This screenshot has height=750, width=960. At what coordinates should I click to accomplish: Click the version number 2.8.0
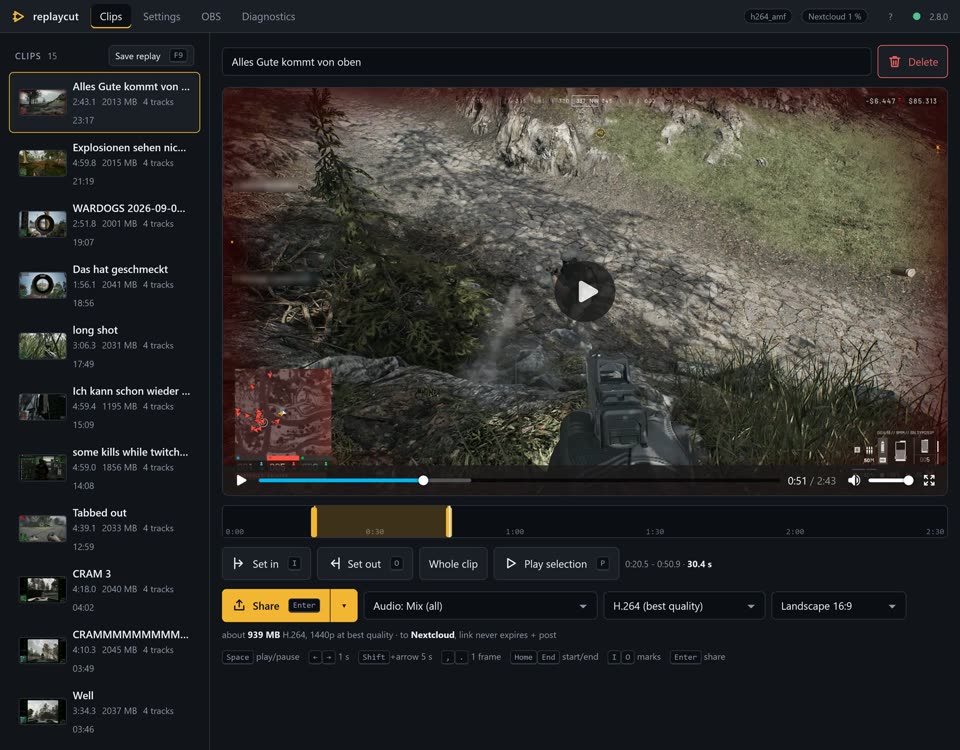tap(938, 17)
